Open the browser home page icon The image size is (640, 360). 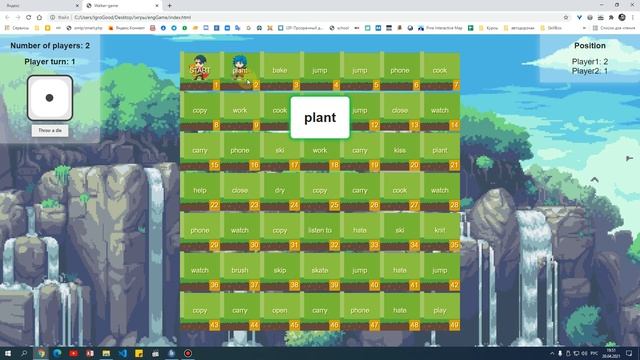tap(39, 18)
